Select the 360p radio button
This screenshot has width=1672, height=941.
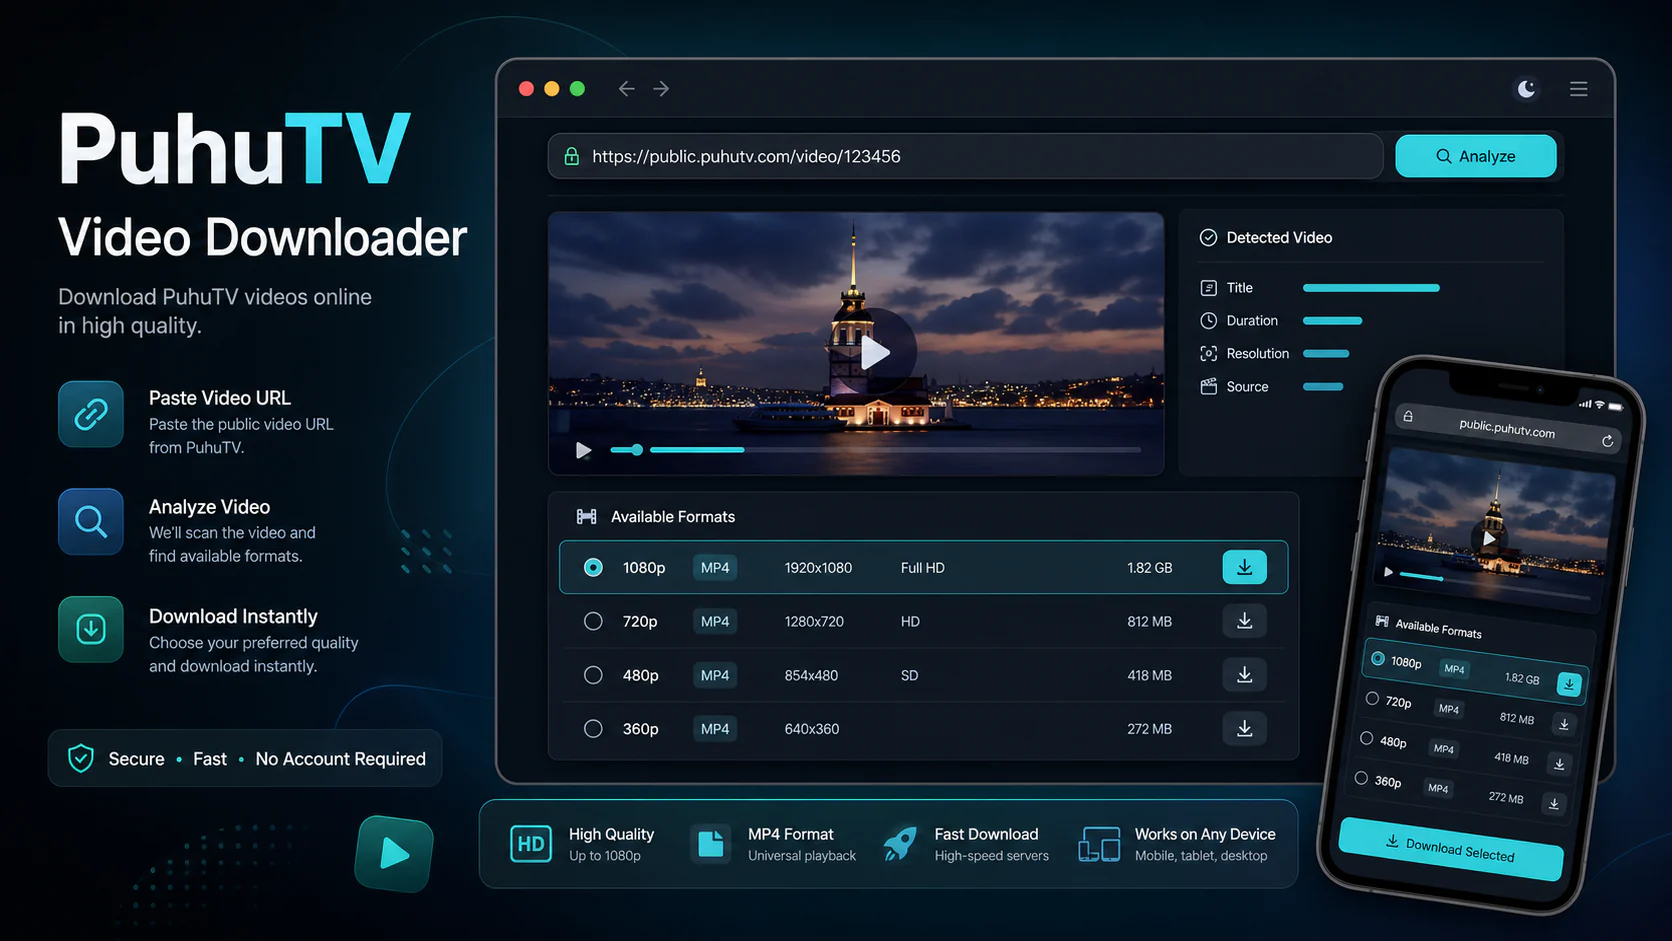[x=593, y=729]
